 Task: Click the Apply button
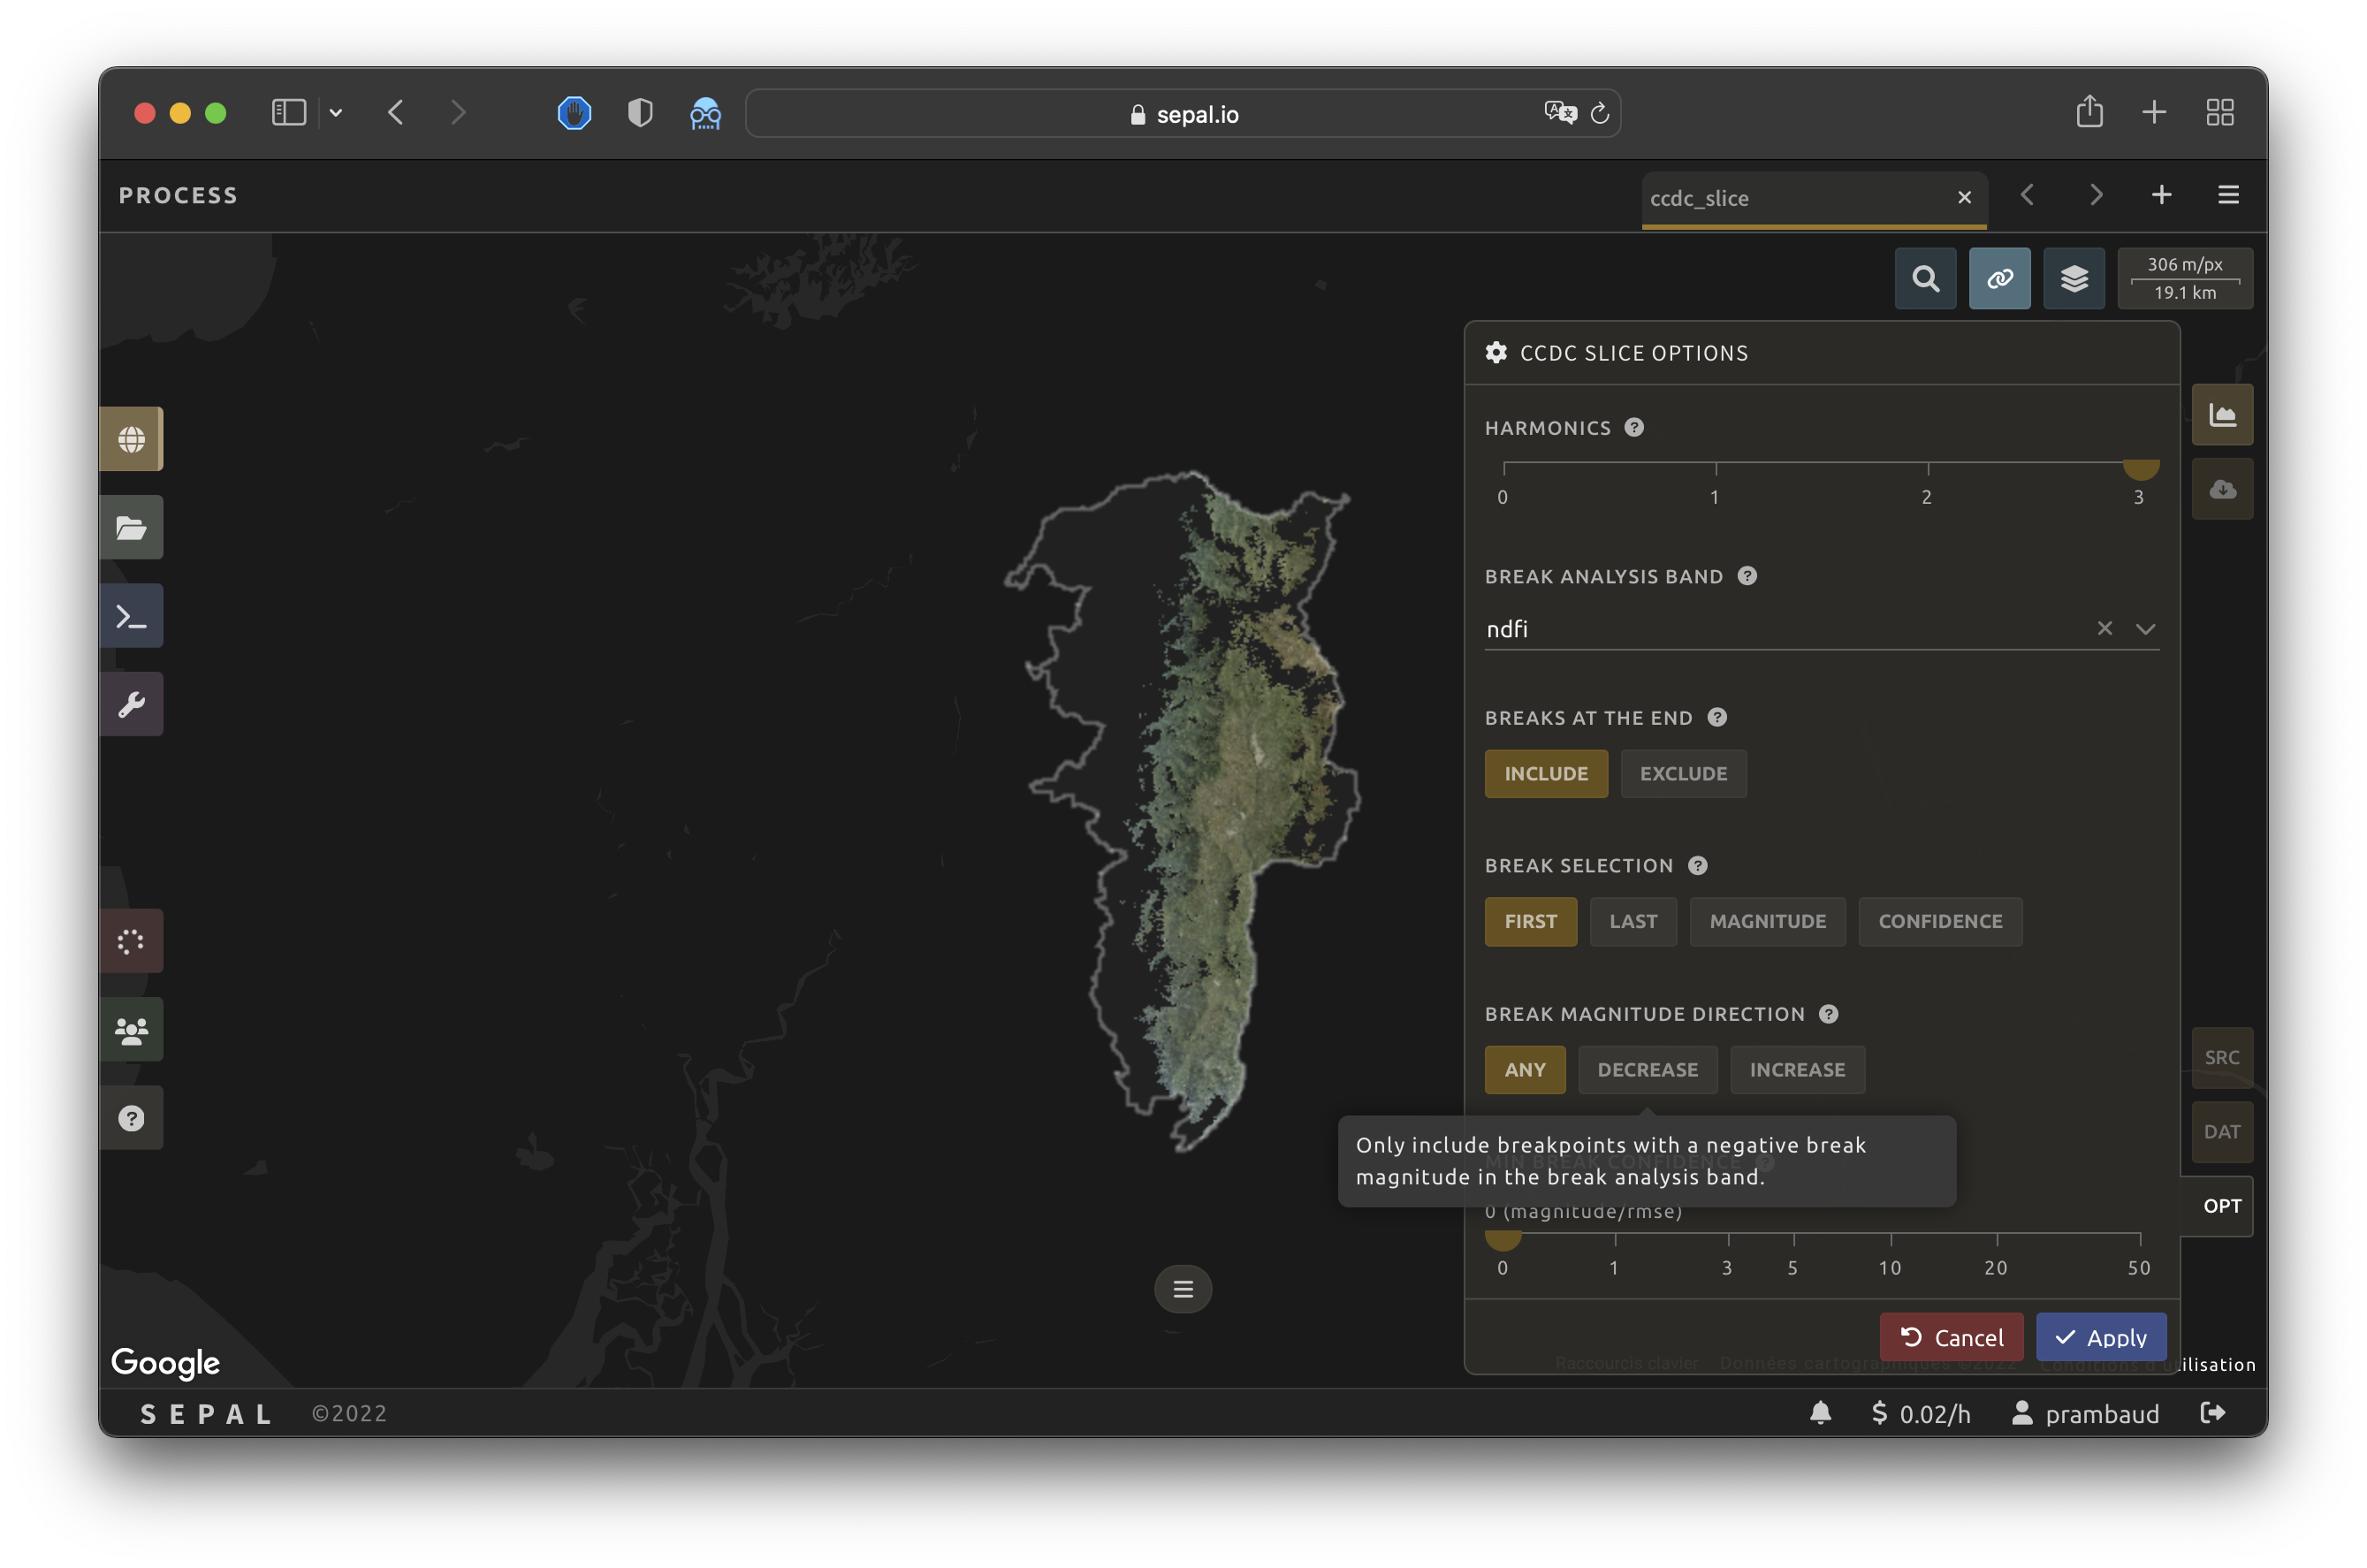pyautogui.click(x=2100, y=1338)
